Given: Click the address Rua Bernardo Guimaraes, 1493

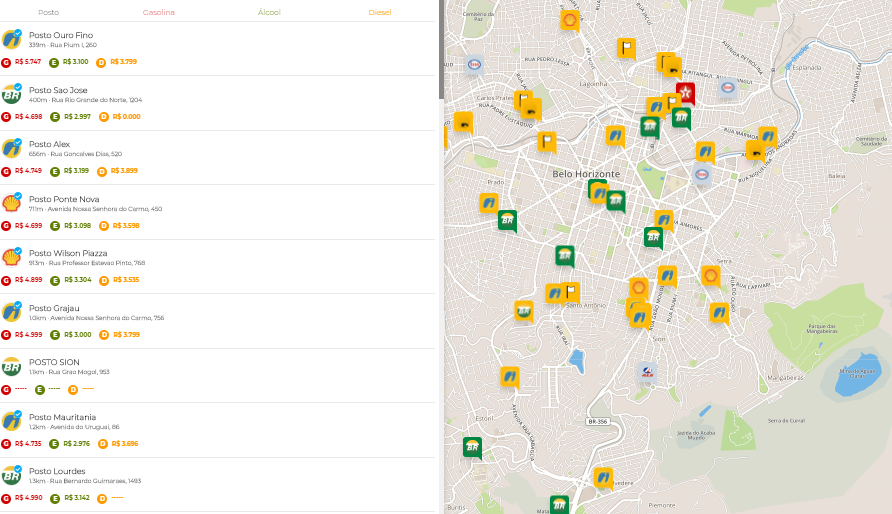Looking at the screenshot, I should point(92,481).
